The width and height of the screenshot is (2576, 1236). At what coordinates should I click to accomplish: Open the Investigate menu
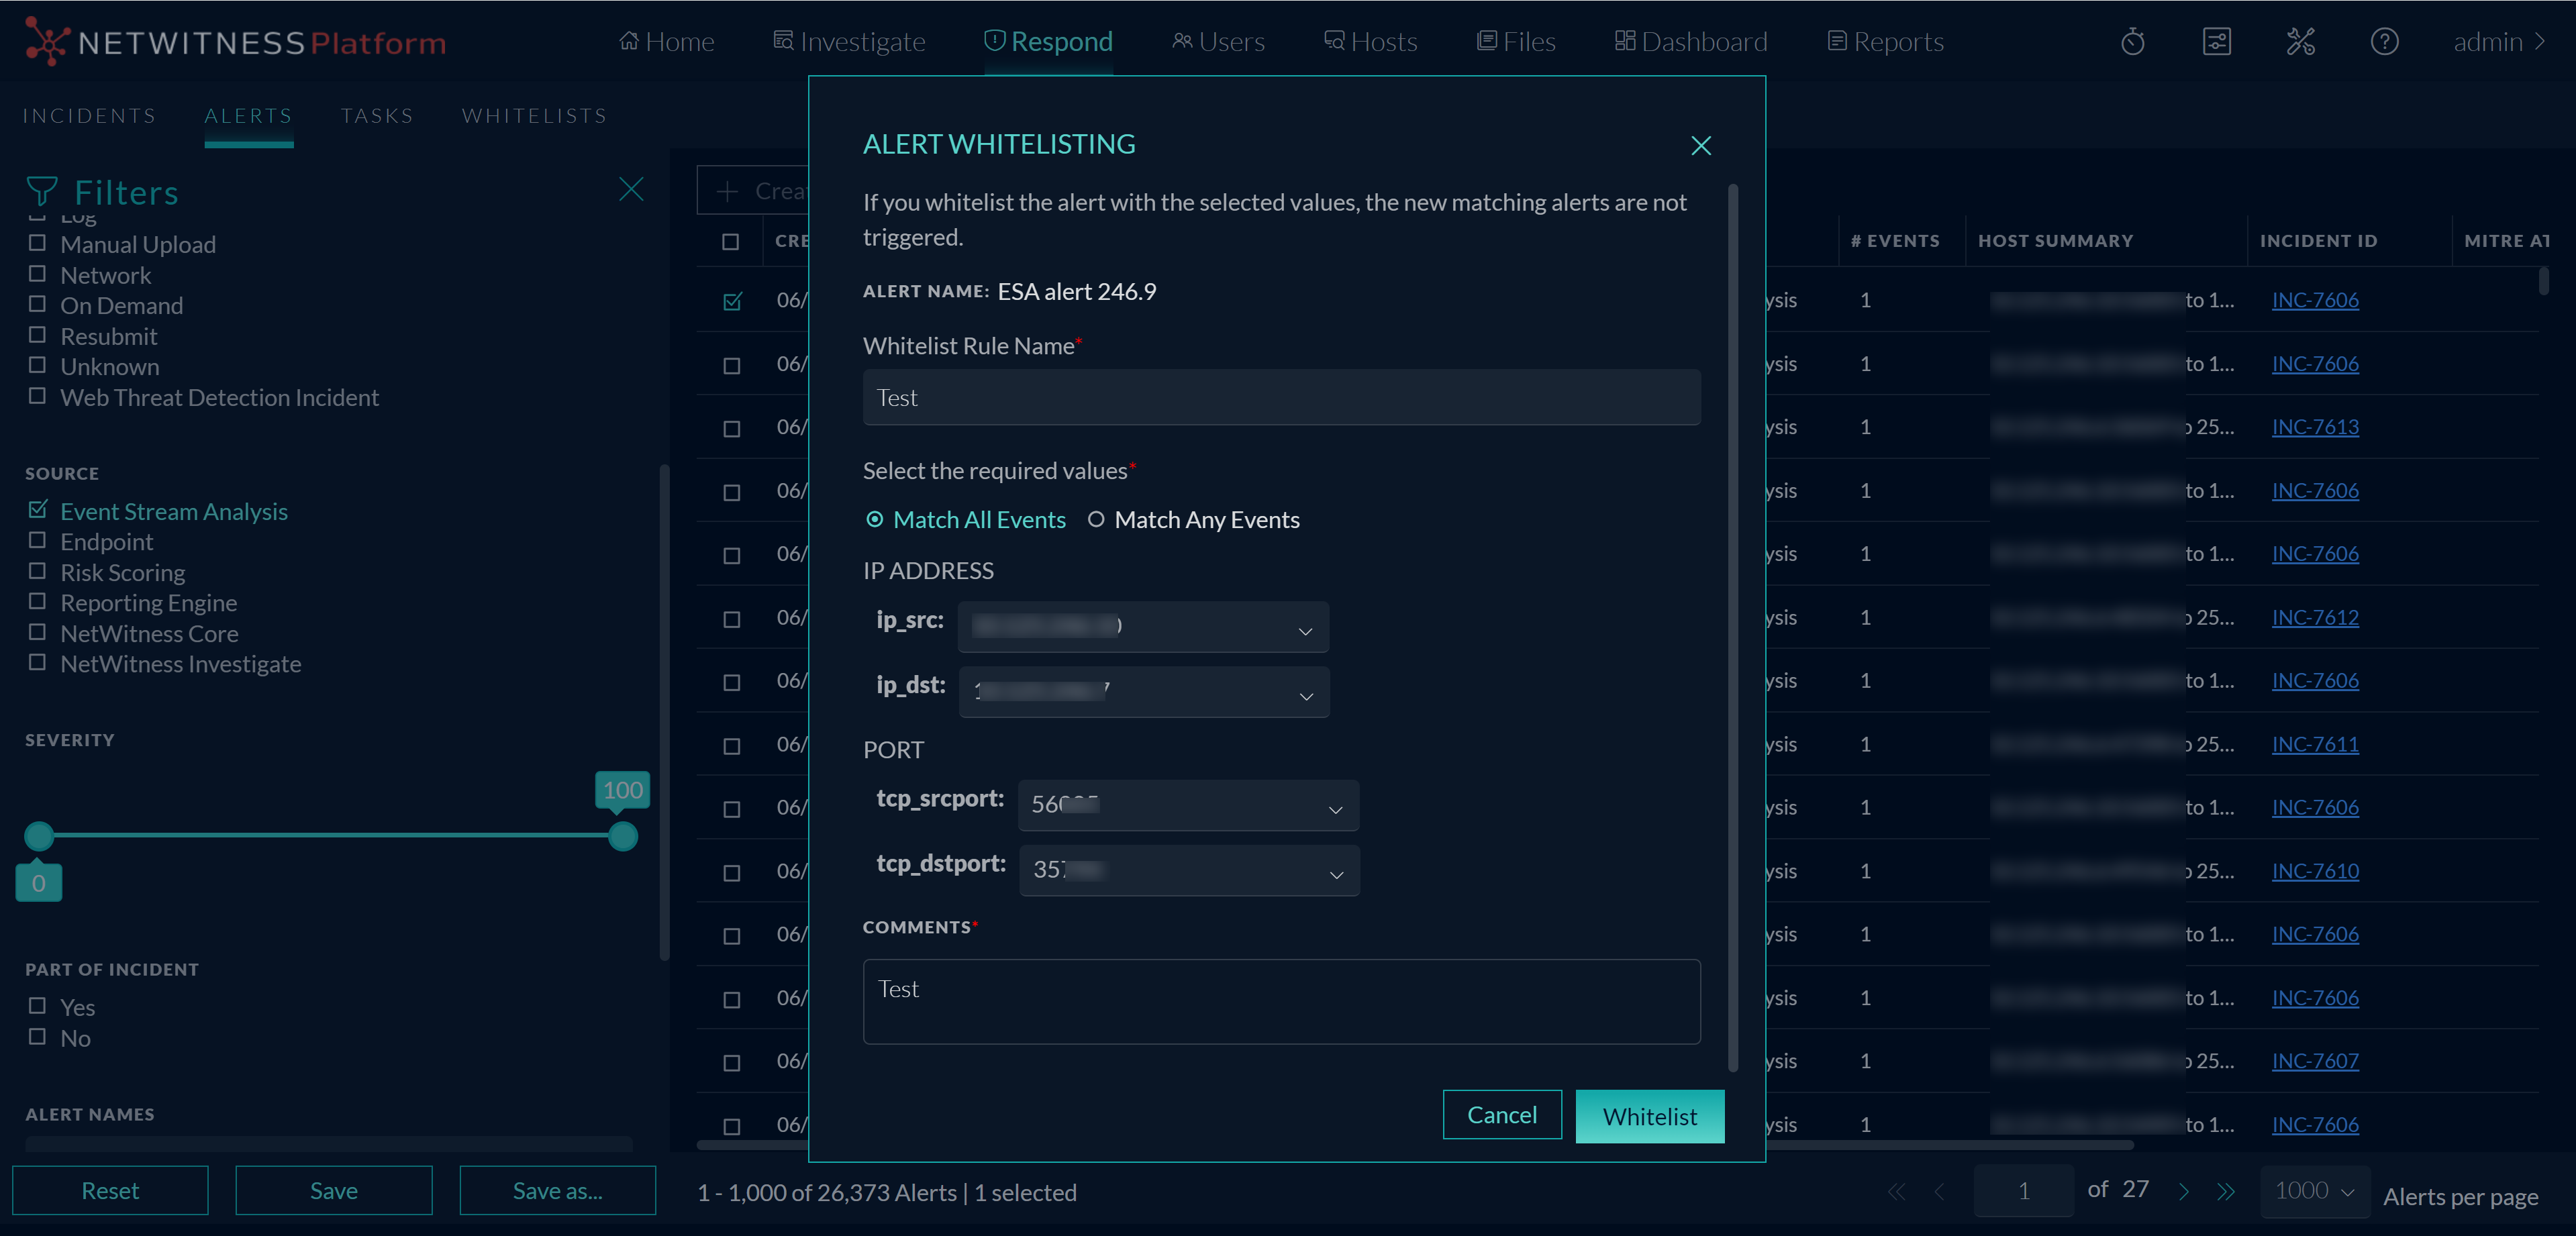(850, 42)
